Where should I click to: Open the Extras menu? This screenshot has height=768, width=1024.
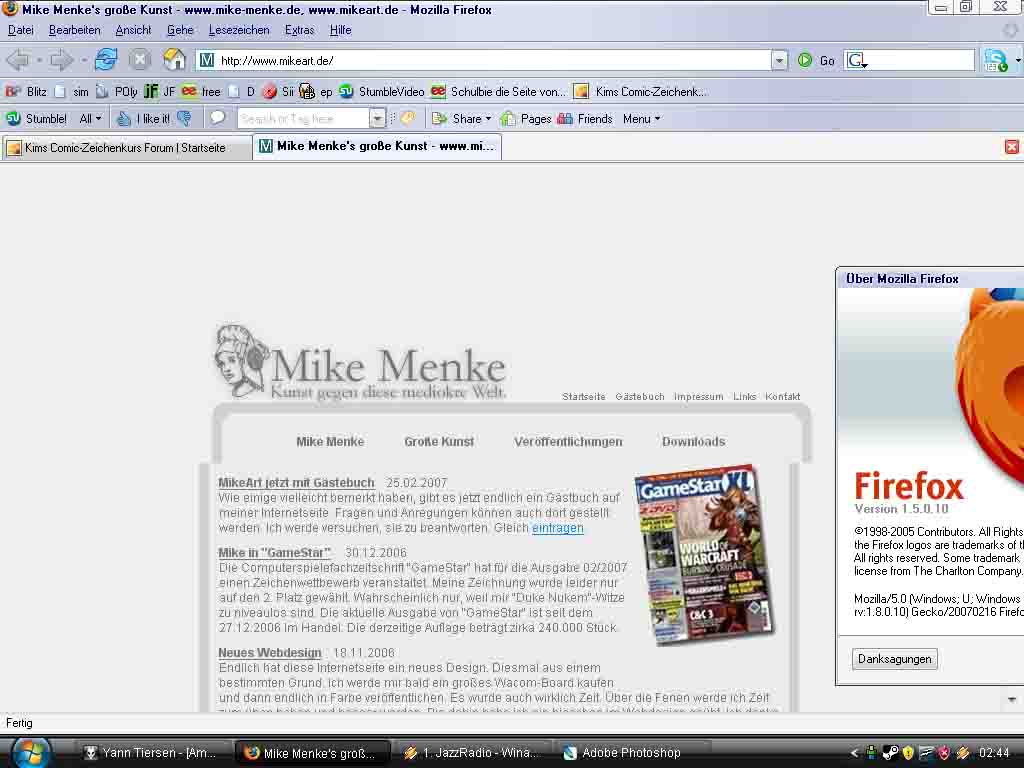pos(299,30)
